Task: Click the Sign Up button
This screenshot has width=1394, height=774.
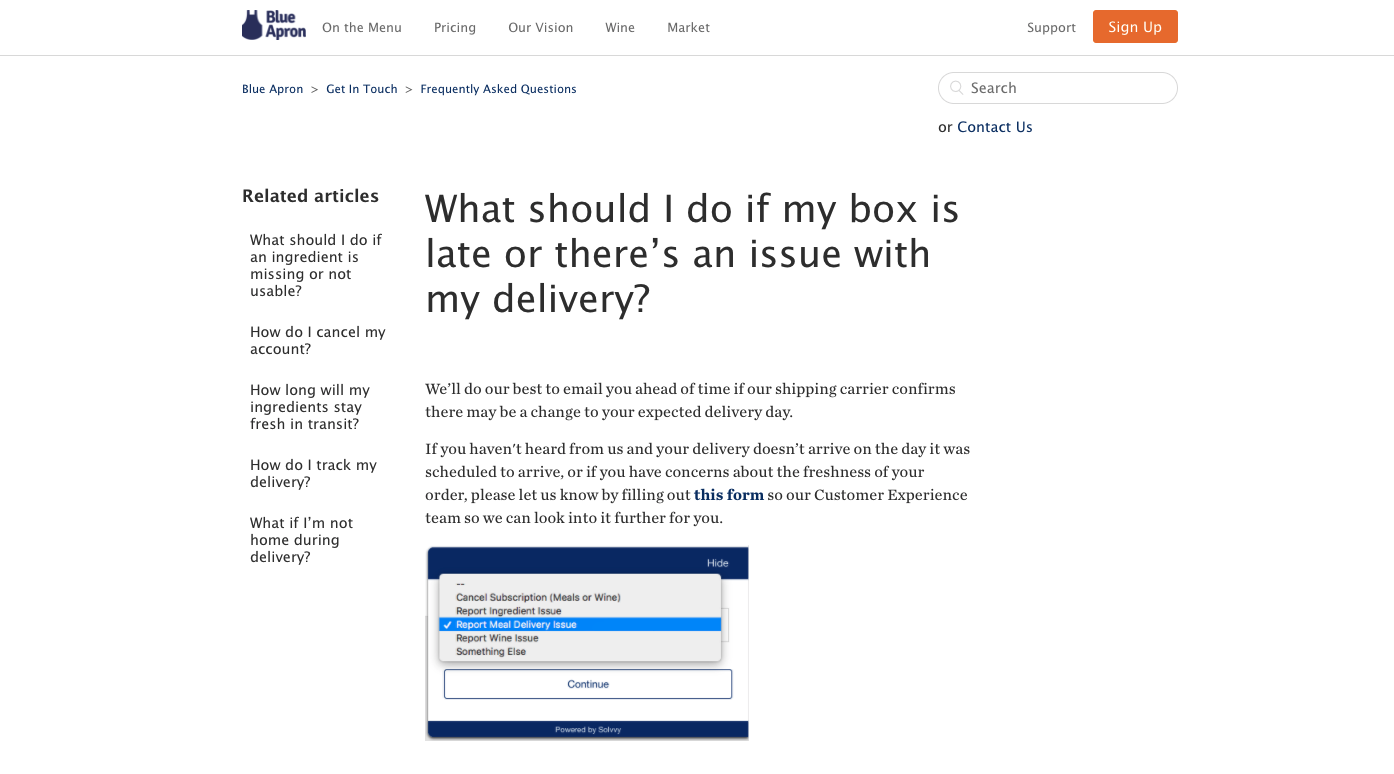Action: [x=1135, y=27]
